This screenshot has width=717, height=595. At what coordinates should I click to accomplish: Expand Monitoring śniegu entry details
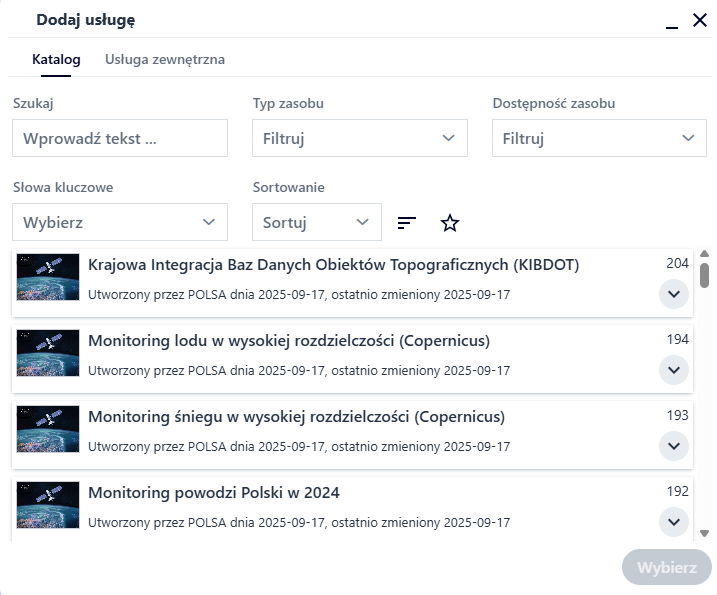tap(674, 446)
